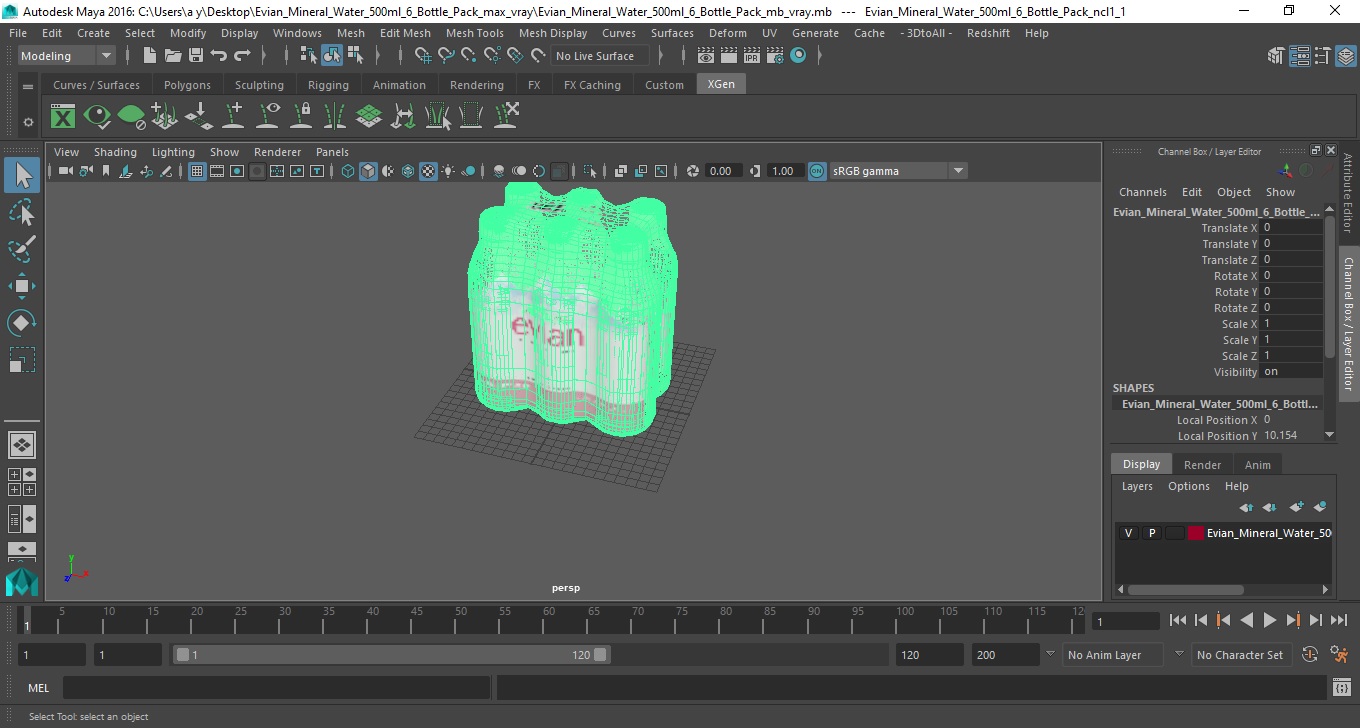The width and height of the screenshot is (1360, 728).
Task: Open the Deform menu
Action: [x=727, y=33]
